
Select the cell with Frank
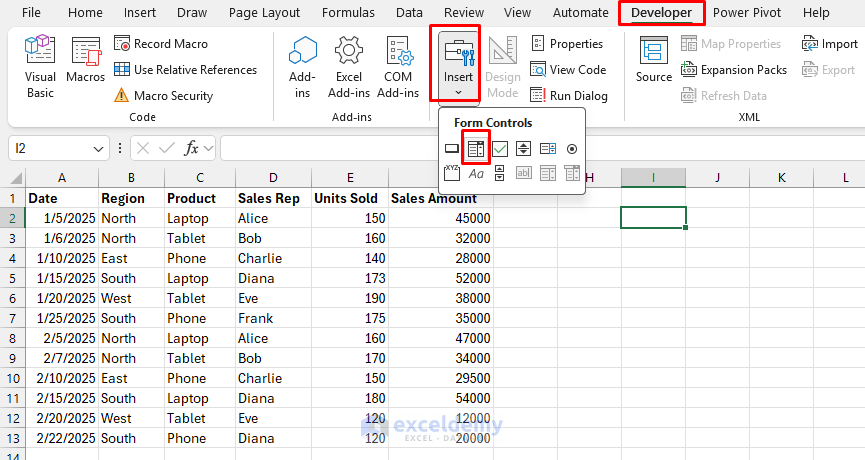[x=274, y=318]
